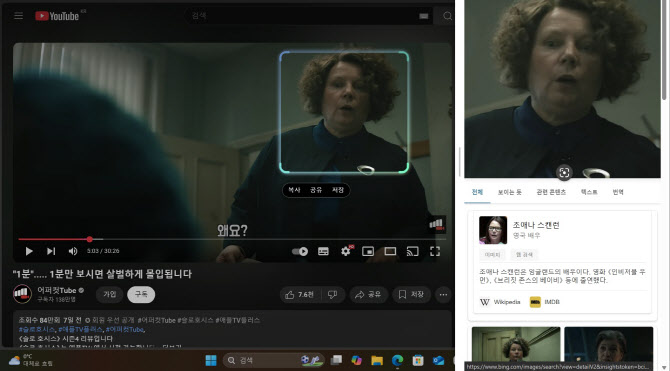Enter fullscreen mode in the player
The image size is (670, 371).
click(x=435, y=251)
